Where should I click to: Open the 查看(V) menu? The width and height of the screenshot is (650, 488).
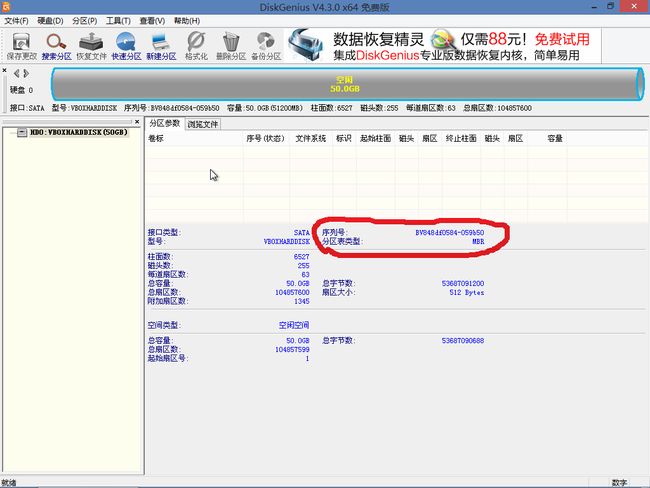(x=152, y=21)
